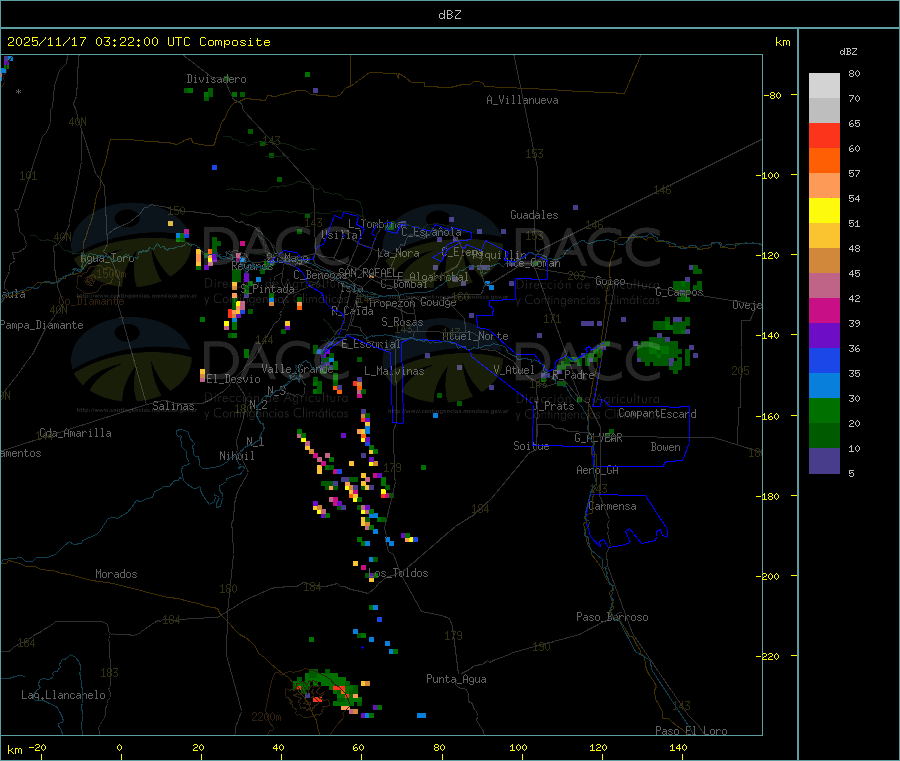Click the 0 km horizontal axis tick
Viewport: 900px width, 761px height.
click(119, 748)
